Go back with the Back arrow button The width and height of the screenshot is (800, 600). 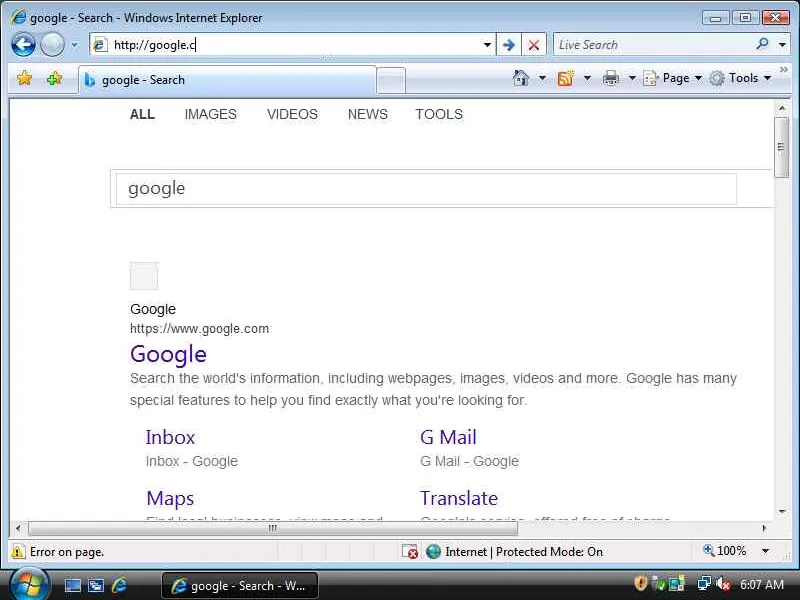coord(23,45)
